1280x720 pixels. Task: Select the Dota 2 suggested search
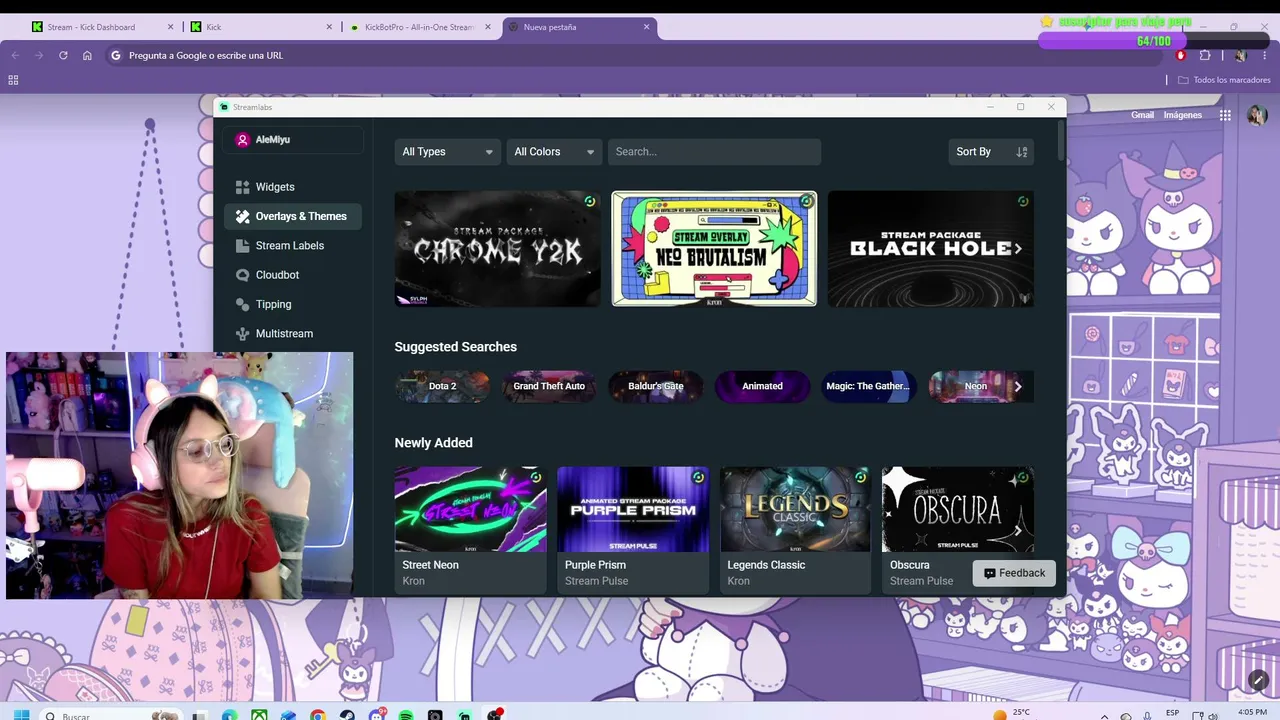click(x=442, y=386)
